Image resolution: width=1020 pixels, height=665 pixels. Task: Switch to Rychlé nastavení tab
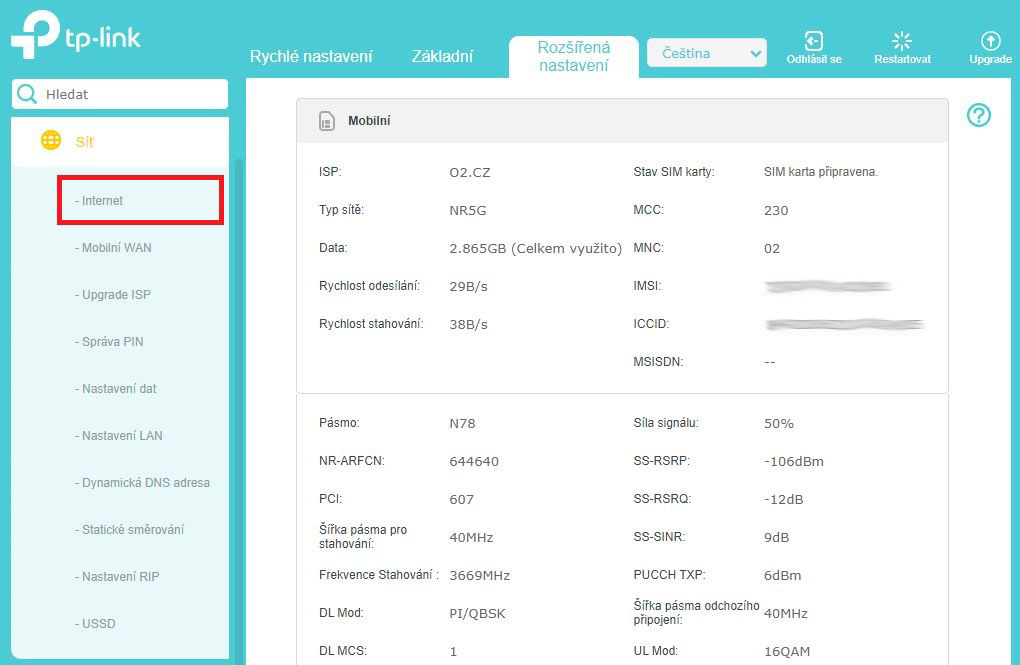(x=311, y=57)
